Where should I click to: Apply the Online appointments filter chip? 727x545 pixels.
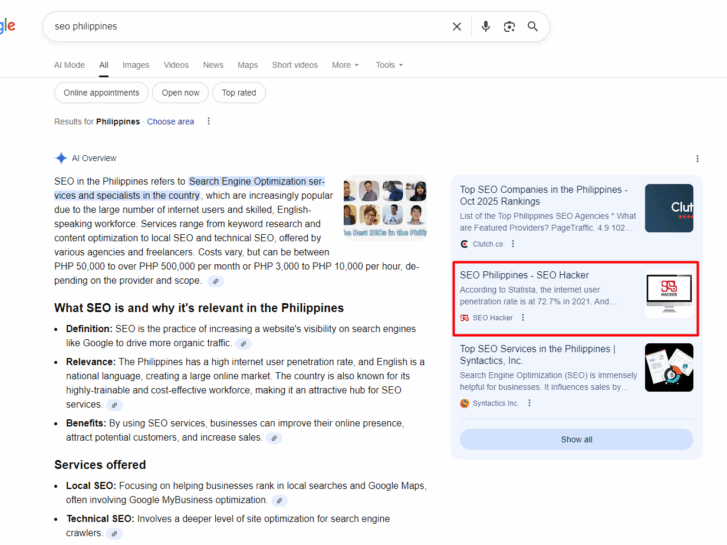pyautogui.click(x=102, y=93)
